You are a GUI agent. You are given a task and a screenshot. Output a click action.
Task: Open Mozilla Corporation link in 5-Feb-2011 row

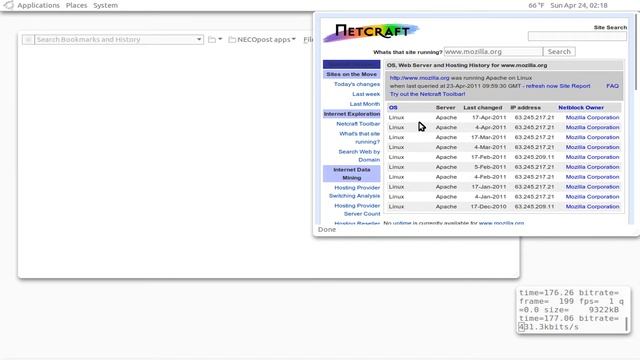pos(592,167)
